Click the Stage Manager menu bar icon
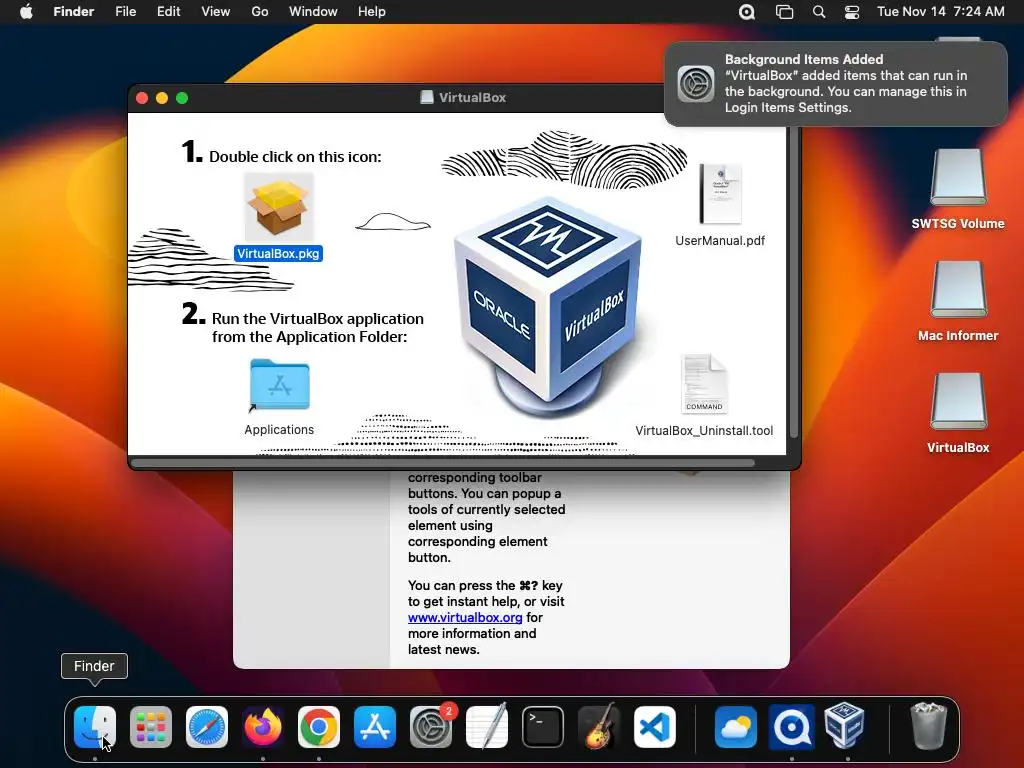This screenshot has width=1024, height=768. 784,12
